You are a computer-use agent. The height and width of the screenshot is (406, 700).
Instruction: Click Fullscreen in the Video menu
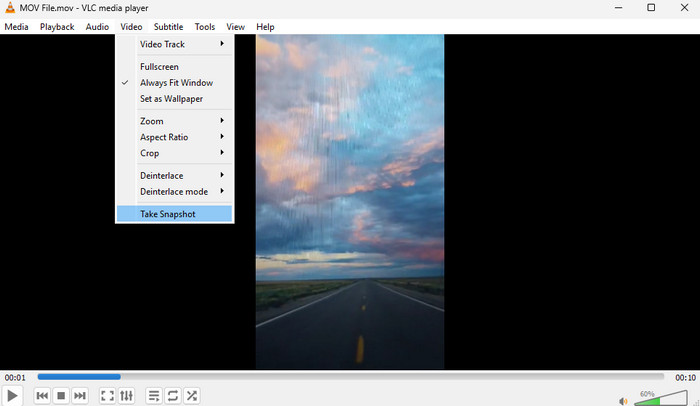coord(160,67)
